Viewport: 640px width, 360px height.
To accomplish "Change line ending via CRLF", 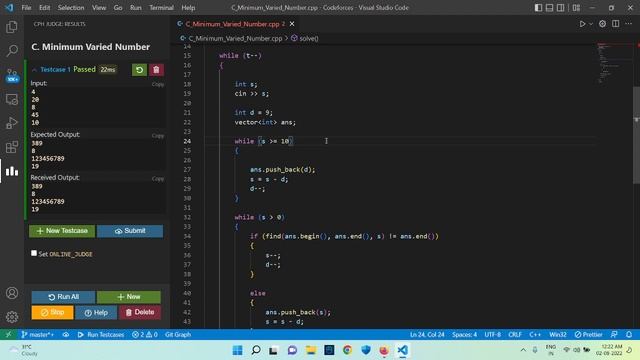I will (x=515, y=335).
